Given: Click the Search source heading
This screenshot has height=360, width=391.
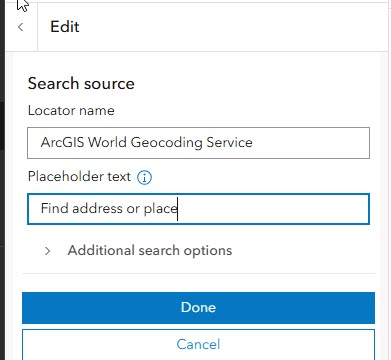Looking at the screenshot, I should point(81,83).
